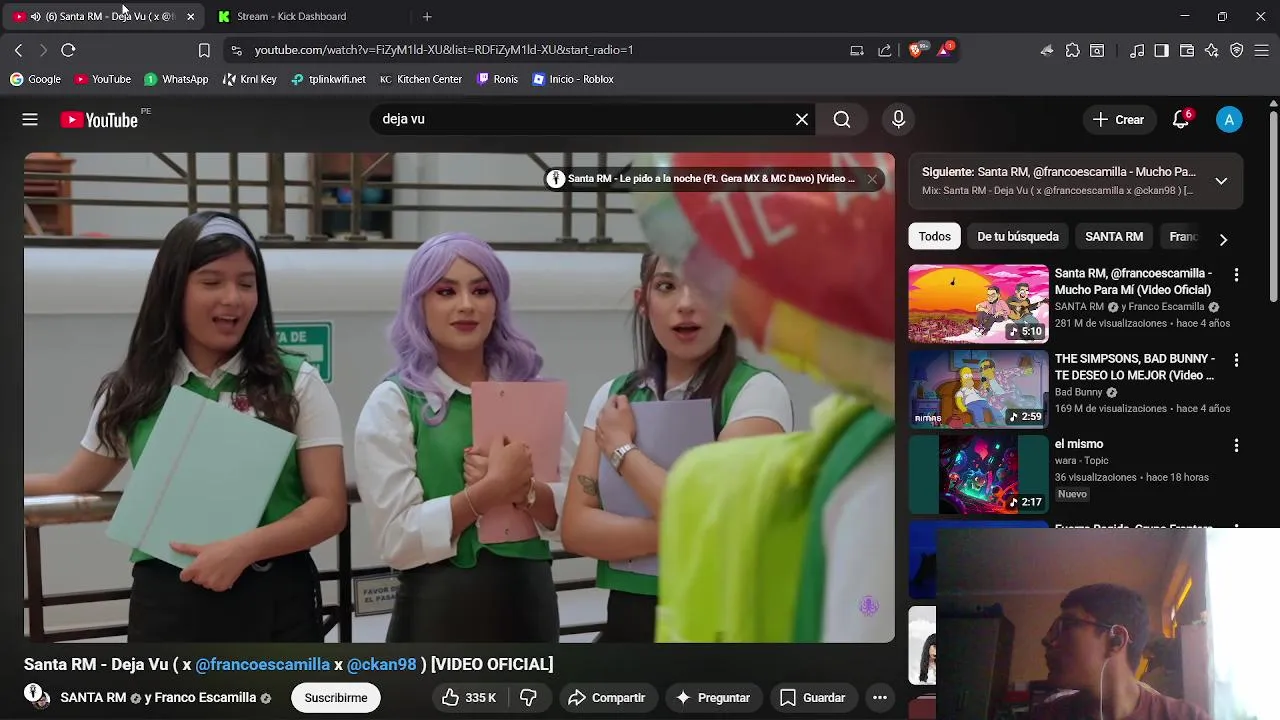The width and height of the screenshot is (1280, 720).
Task: Reload the current page
Action: point(68,50)
